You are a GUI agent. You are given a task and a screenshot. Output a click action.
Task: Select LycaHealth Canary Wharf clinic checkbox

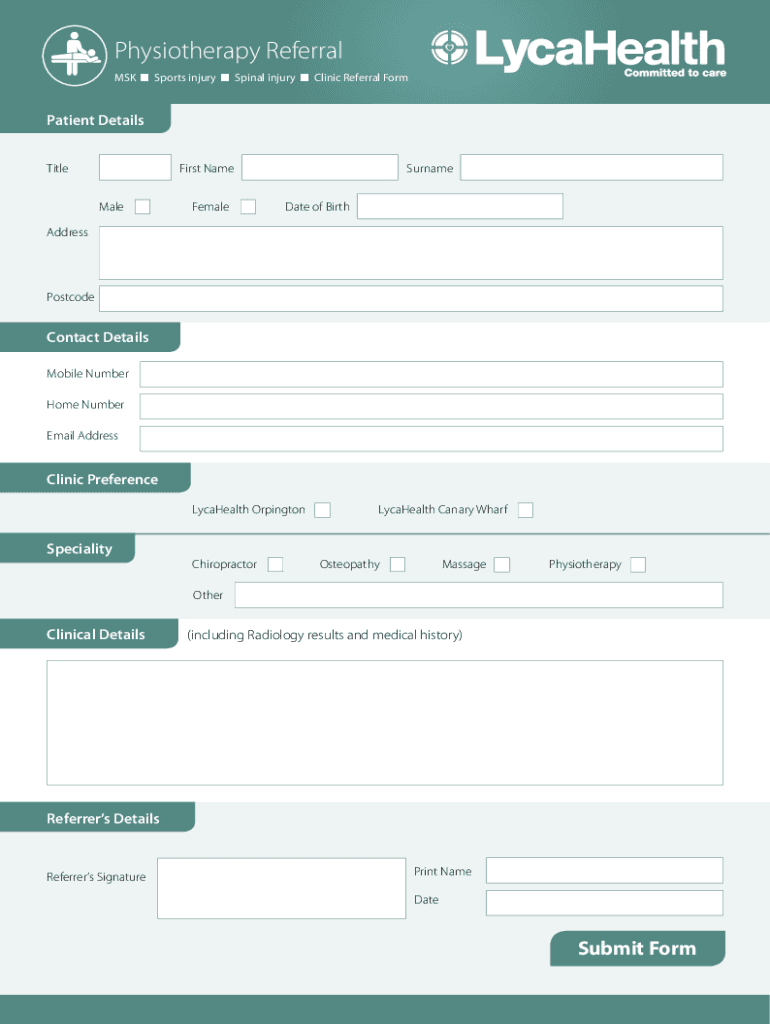[x=525, y=510]
